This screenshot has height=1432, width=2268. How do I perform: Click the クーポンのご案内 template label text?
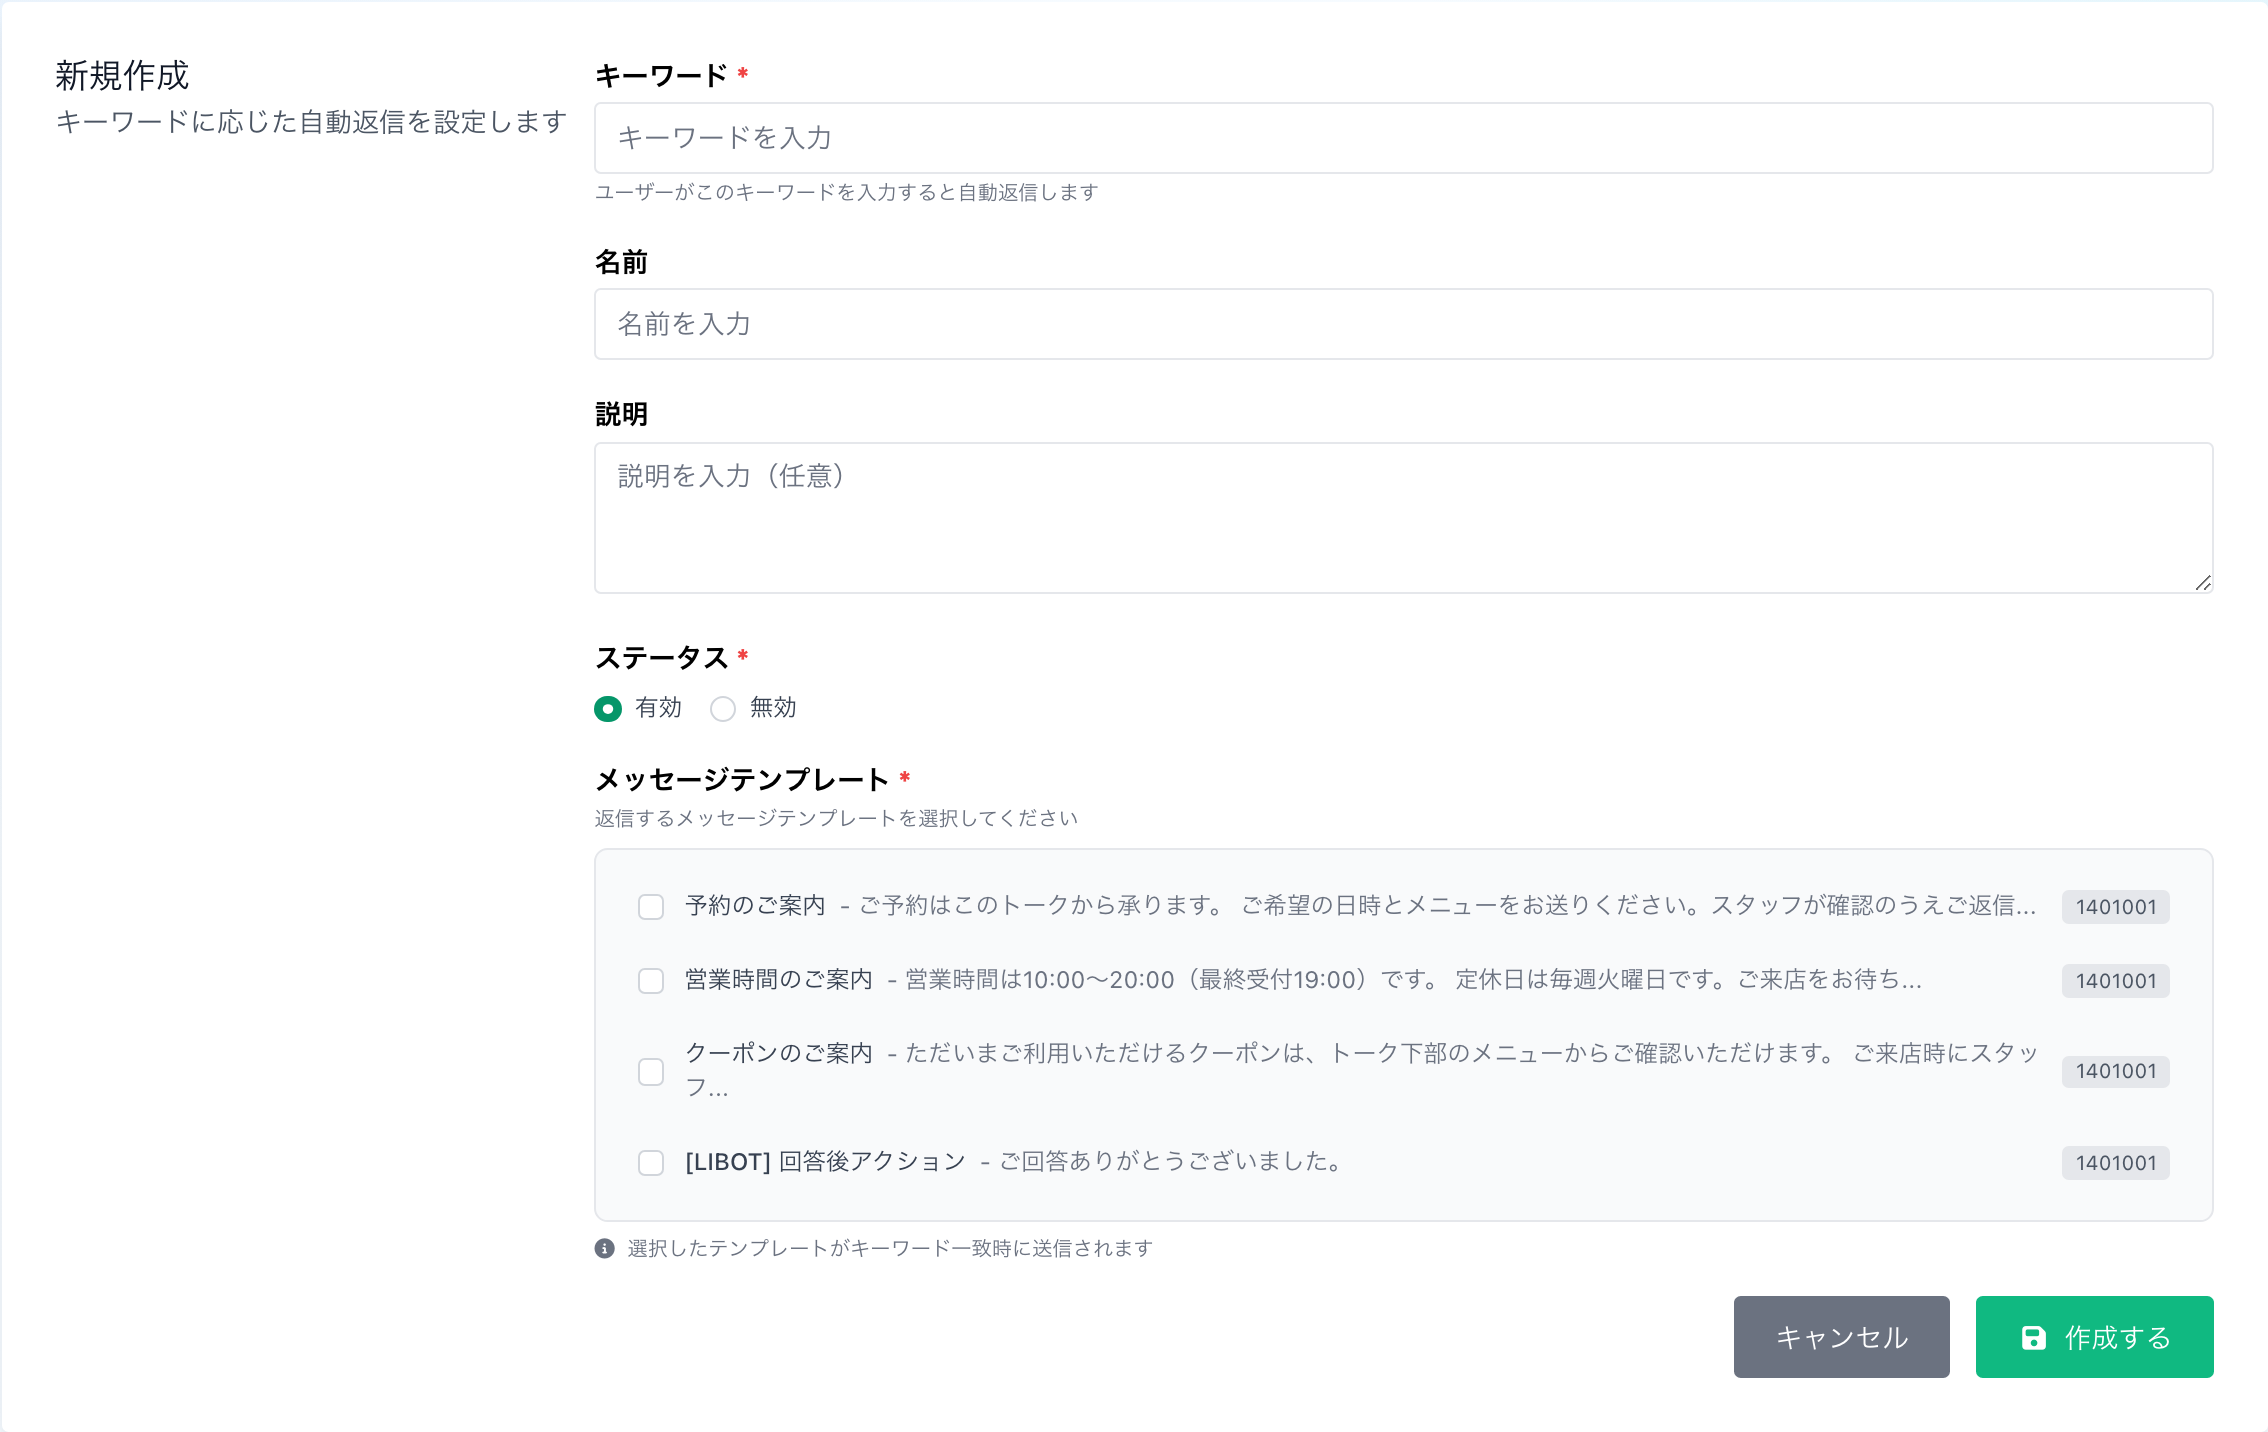779,1053
